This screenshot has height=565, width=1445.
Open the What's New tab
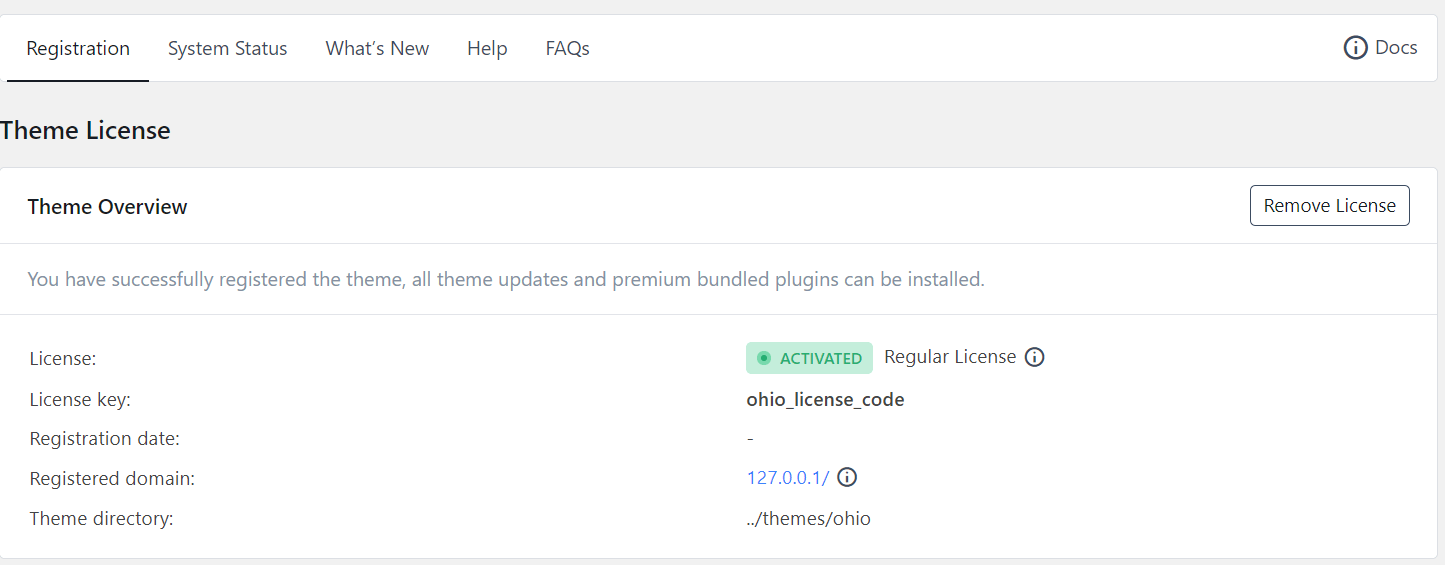[x=377, y=48]
